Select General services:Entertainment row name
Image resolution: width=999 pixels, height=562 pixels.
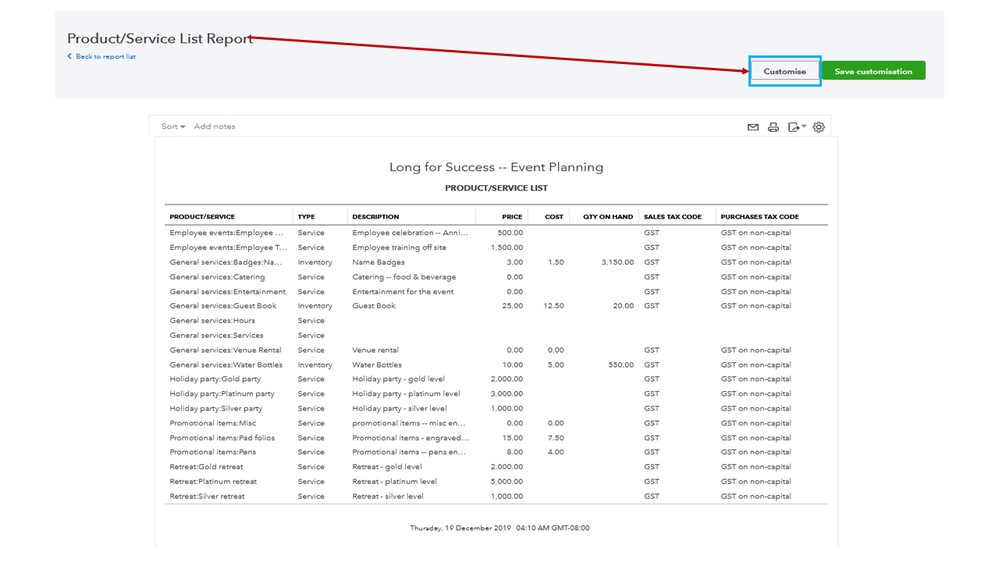coord(227,292)
